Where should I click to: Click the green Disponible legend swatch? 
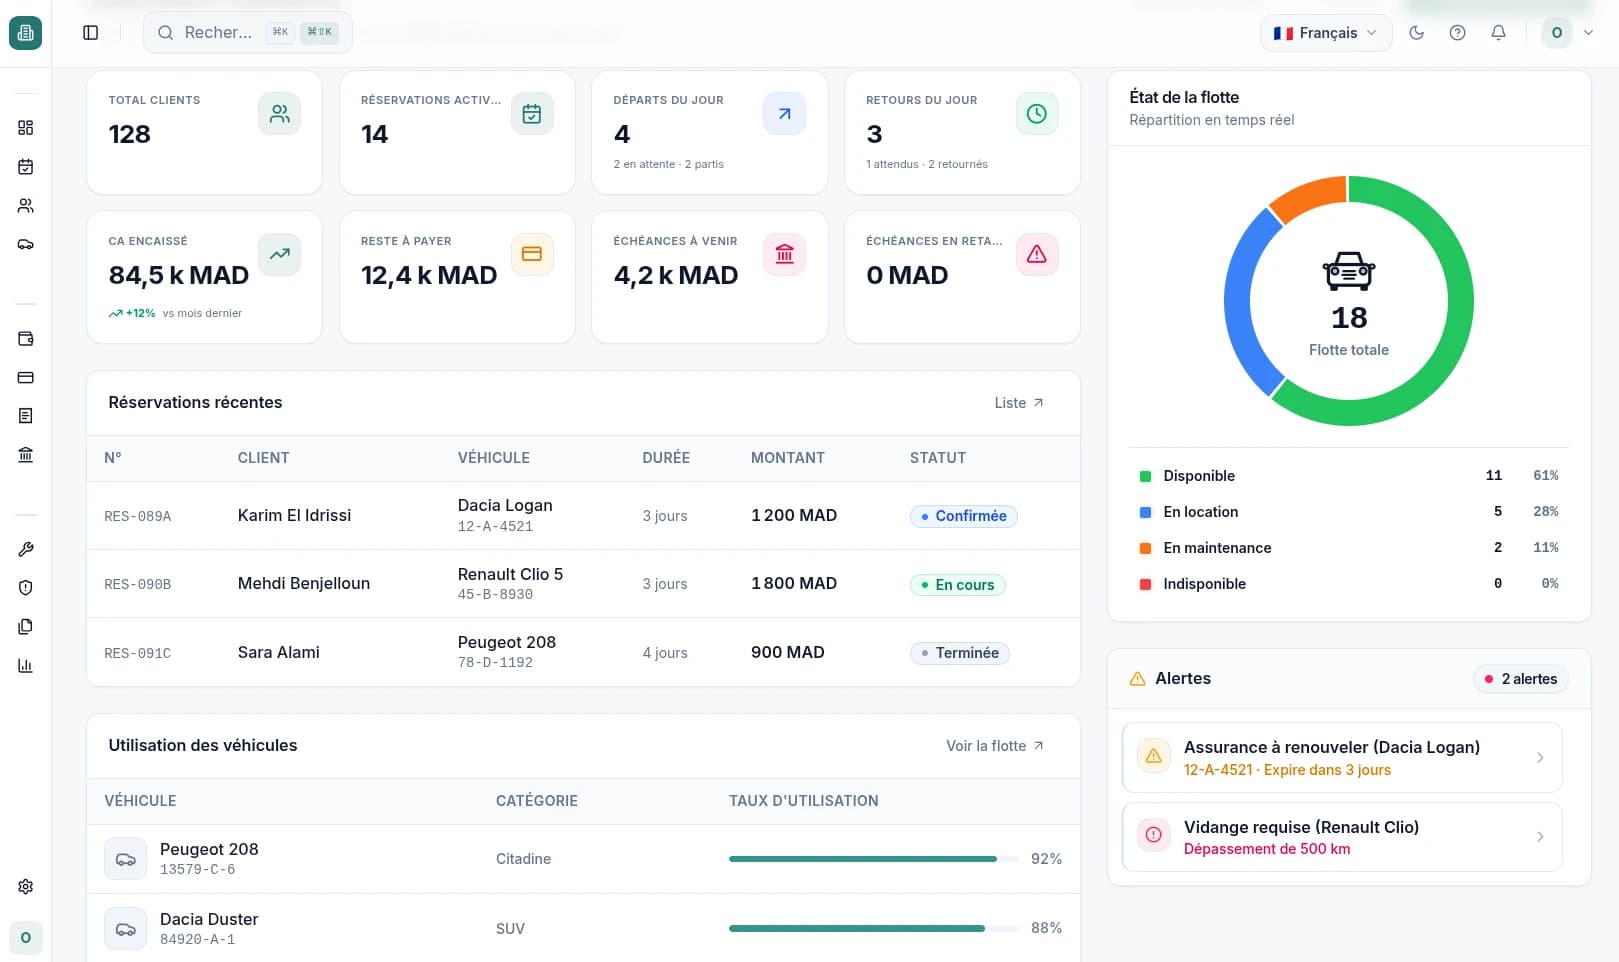(x=1145, y=476)
